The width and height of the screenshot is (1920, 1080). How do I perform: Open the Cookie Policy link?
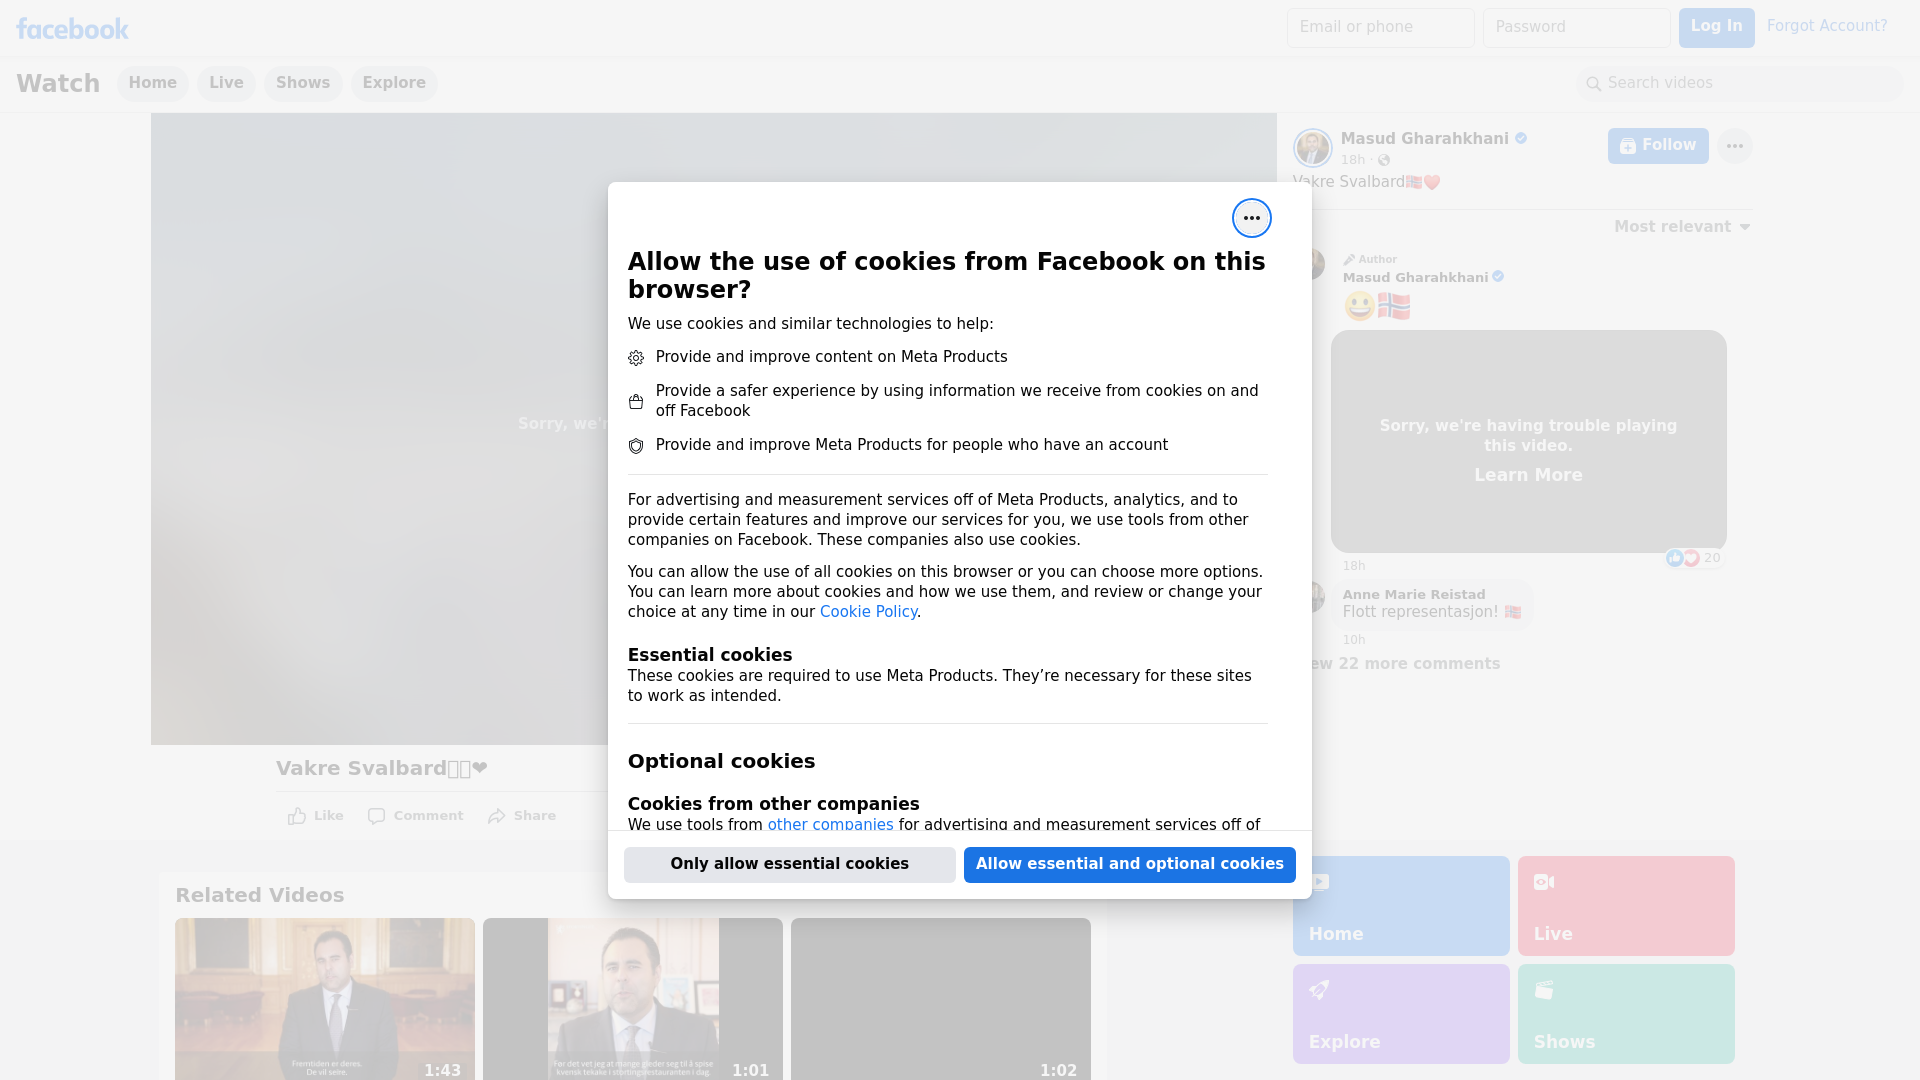[868, 612]
